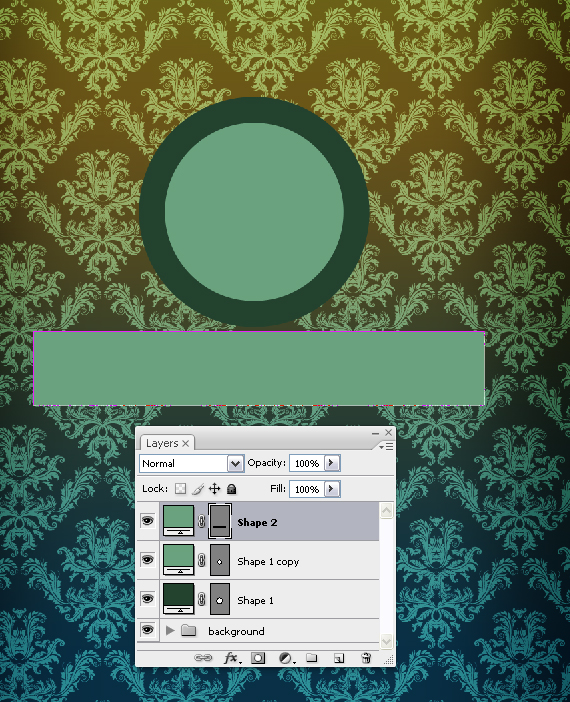Click the Shape 1 copy fill color thumbnail
This screenshot has height=702, width=570.
pyautogui.click(x=179, y=560)
